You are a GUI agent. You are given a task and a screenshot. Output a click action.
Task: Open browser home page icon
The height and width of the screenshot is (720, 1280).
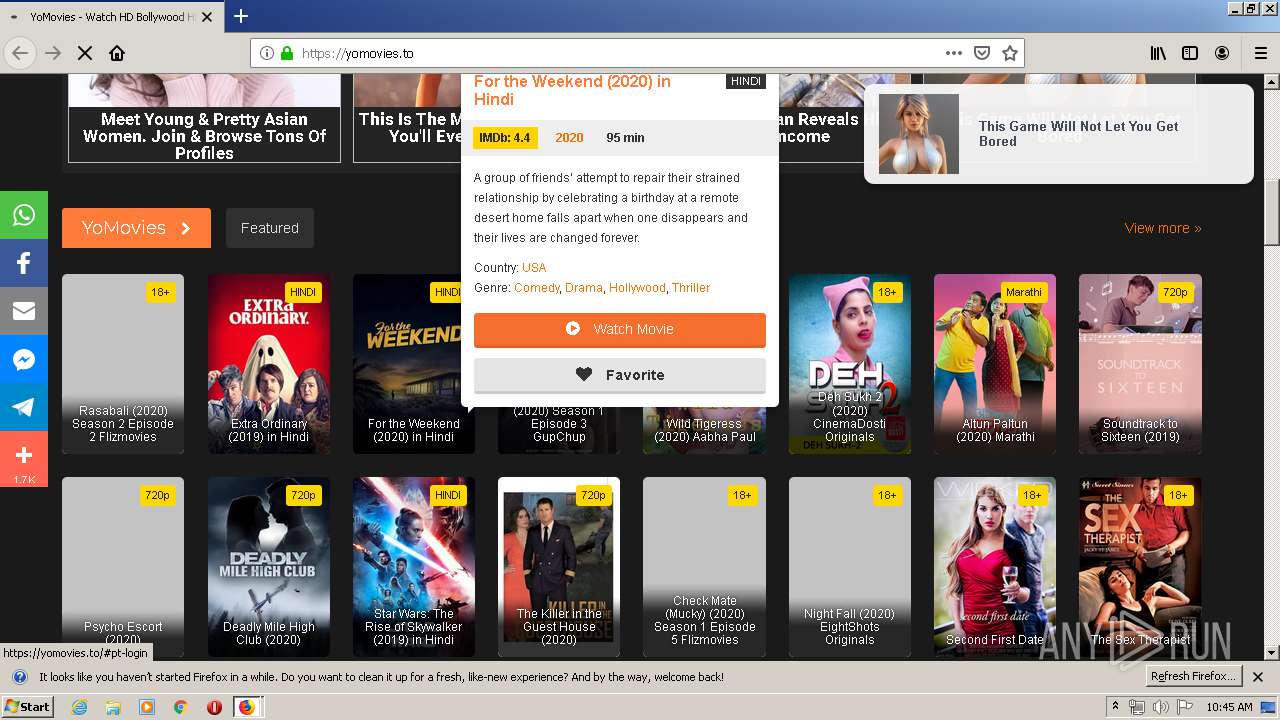point(117,53)
